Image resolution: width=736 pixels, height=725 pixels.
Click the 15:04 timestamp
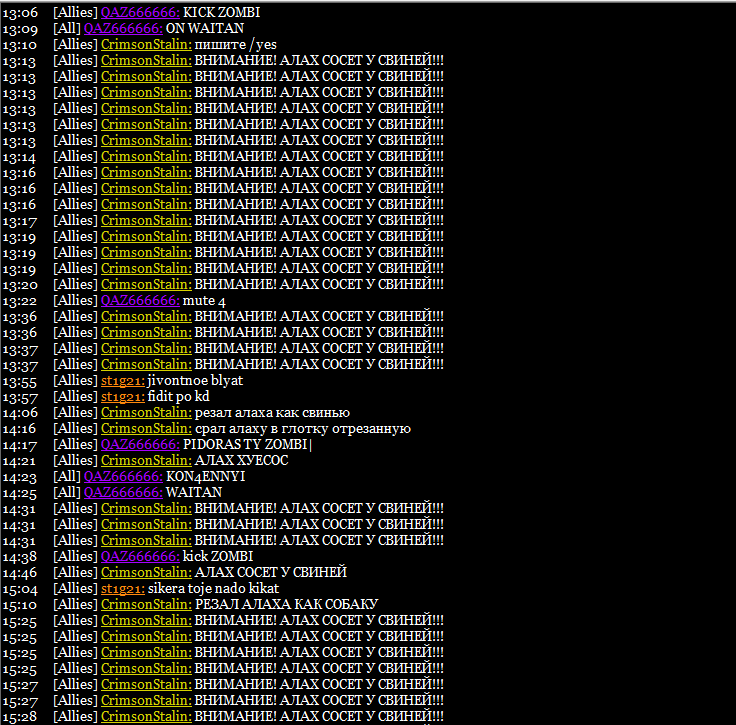coord(20,589)
